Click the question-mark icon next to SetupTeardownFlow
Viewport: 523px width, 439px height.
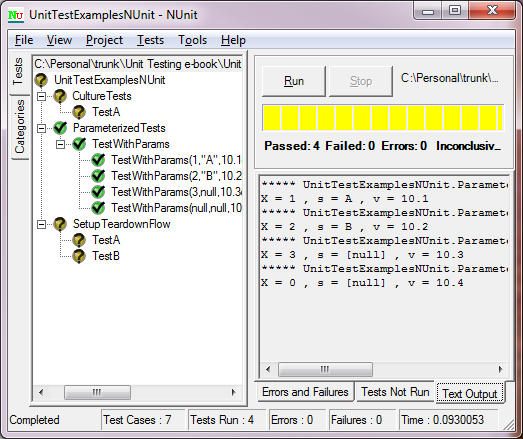click(60, 224)
